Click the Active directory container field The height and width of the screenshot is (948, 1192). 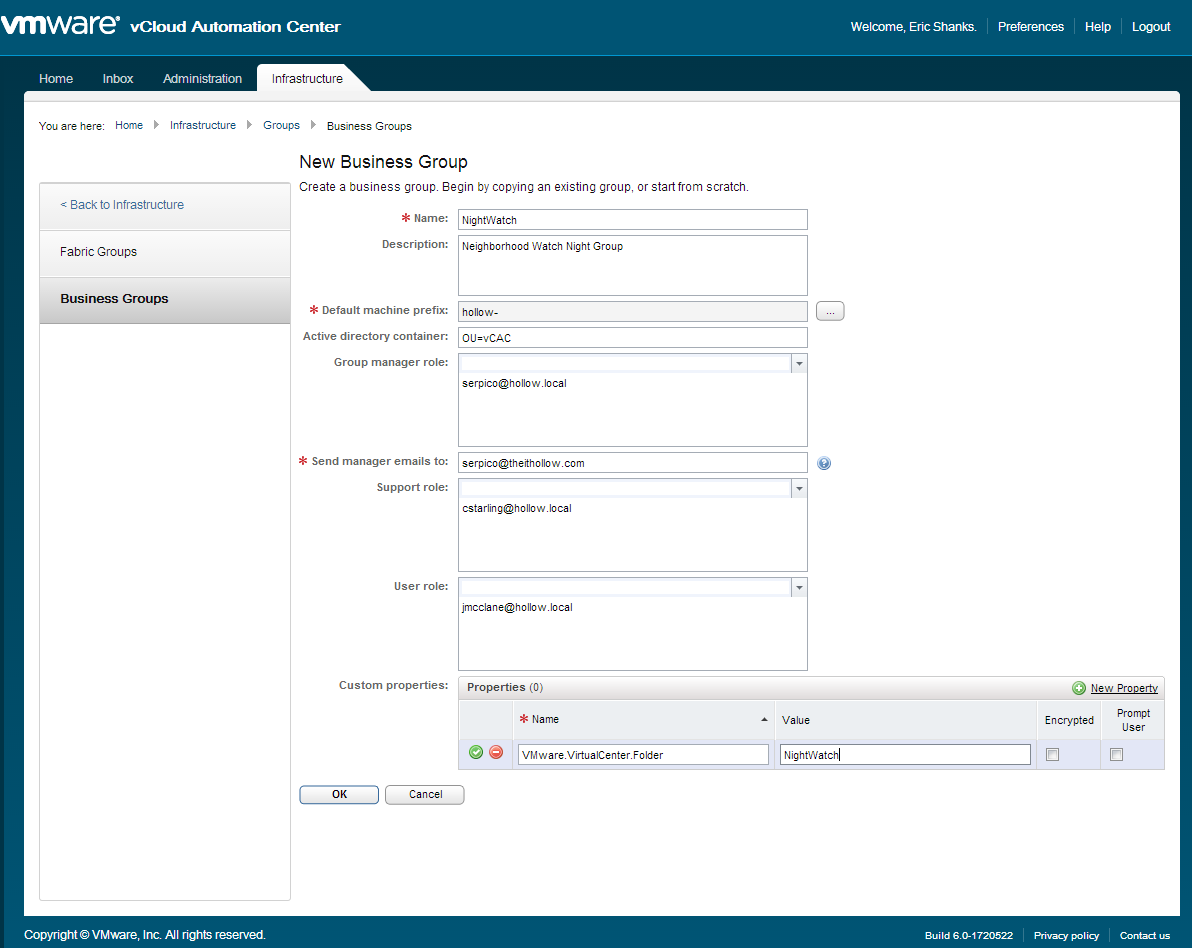[x=632, y=338]
